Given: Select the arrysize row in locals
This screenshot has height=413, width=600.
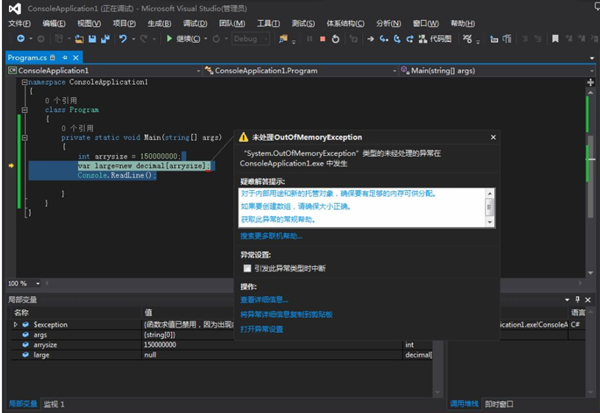Looking at the screenshot, I should pyautogui.click(x=223, y=345).
